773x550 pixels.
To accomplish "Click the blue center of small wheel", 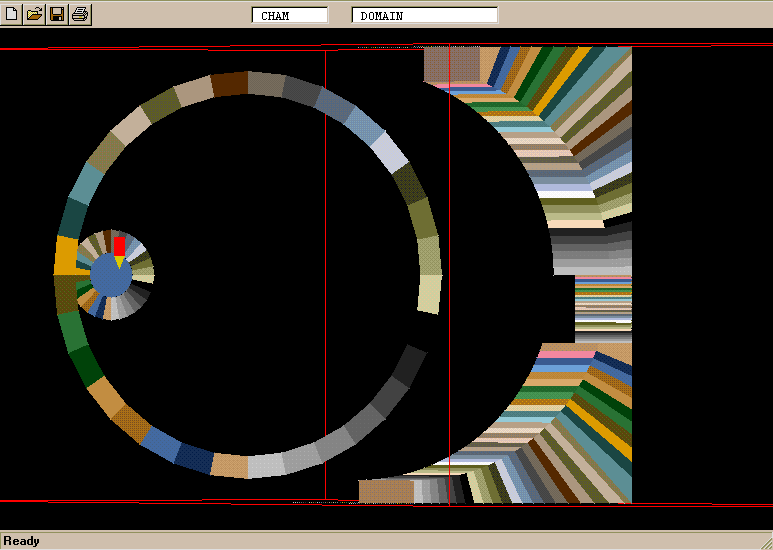I will point(109,275).
